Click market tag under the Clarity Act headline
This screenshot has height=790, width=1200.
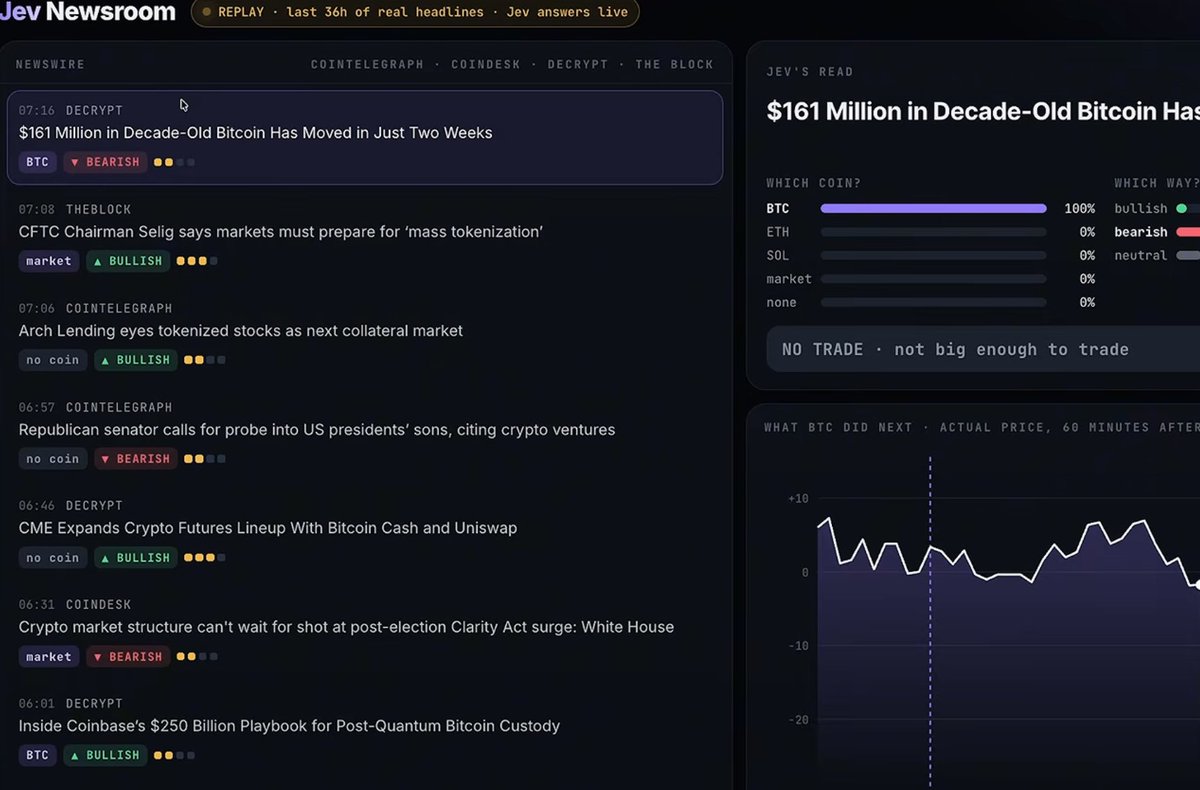point(49,657)
